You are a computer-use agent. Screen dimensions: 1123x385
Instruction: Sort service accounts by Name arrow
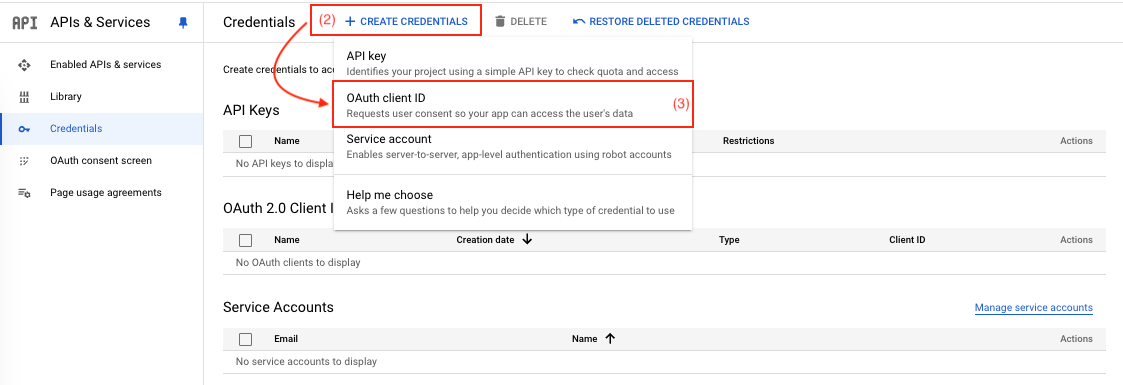coord(610,338)
